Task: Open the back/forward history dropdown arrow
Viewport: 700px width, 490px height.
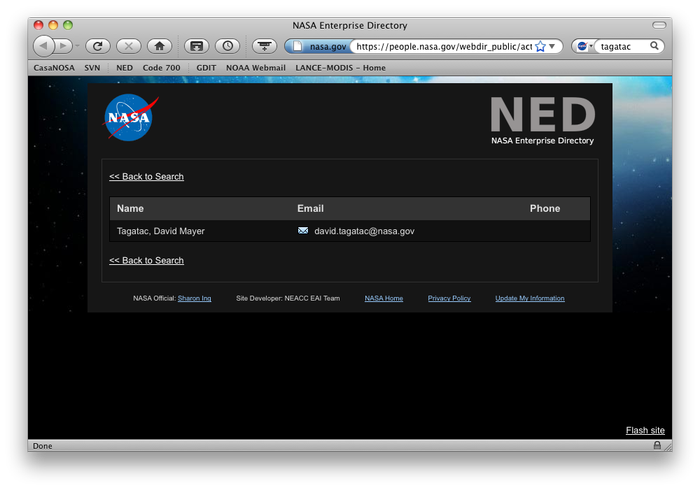Action: pos(77,46)
